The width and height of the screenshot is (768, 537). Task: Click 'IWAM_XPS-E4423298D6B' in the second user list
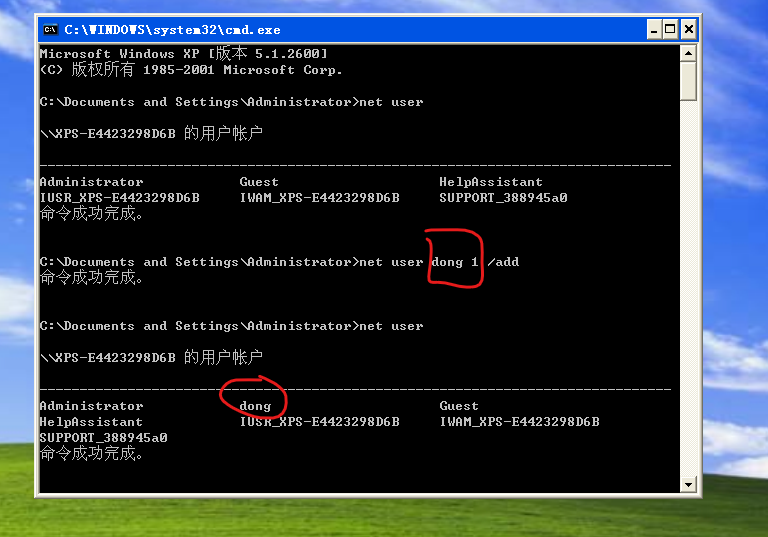click(x=519, y=421)
